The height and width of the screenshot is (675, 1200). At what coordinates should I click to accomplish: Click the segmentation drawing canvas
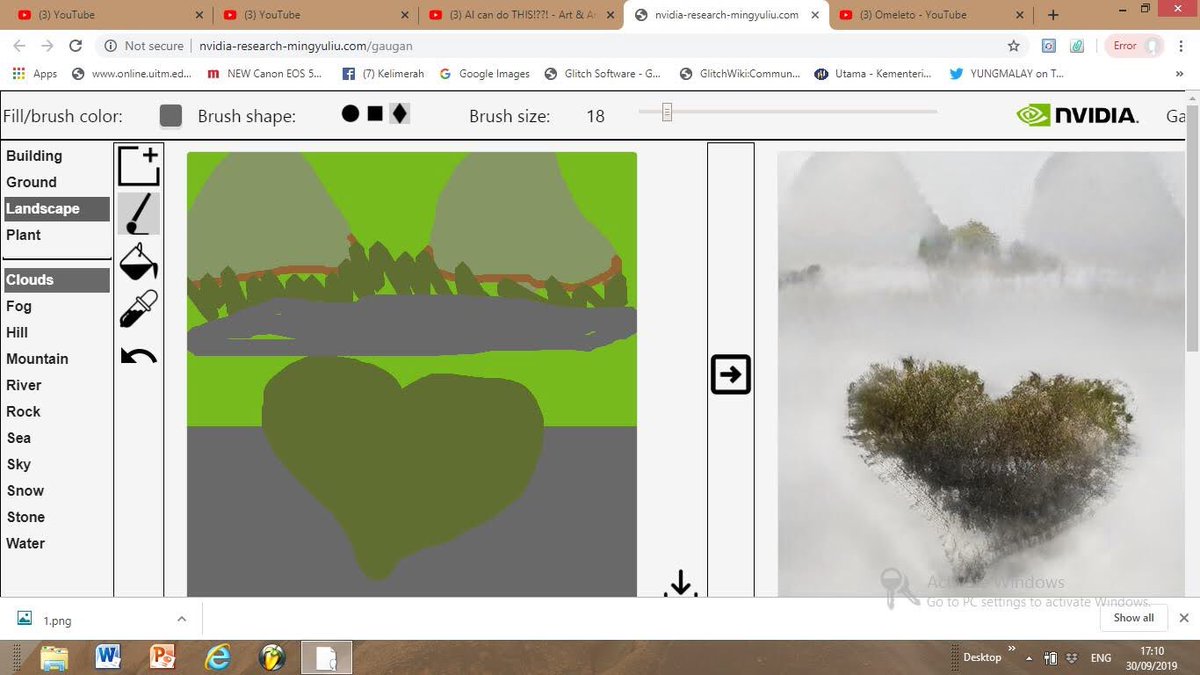click(x=412, y=374)
